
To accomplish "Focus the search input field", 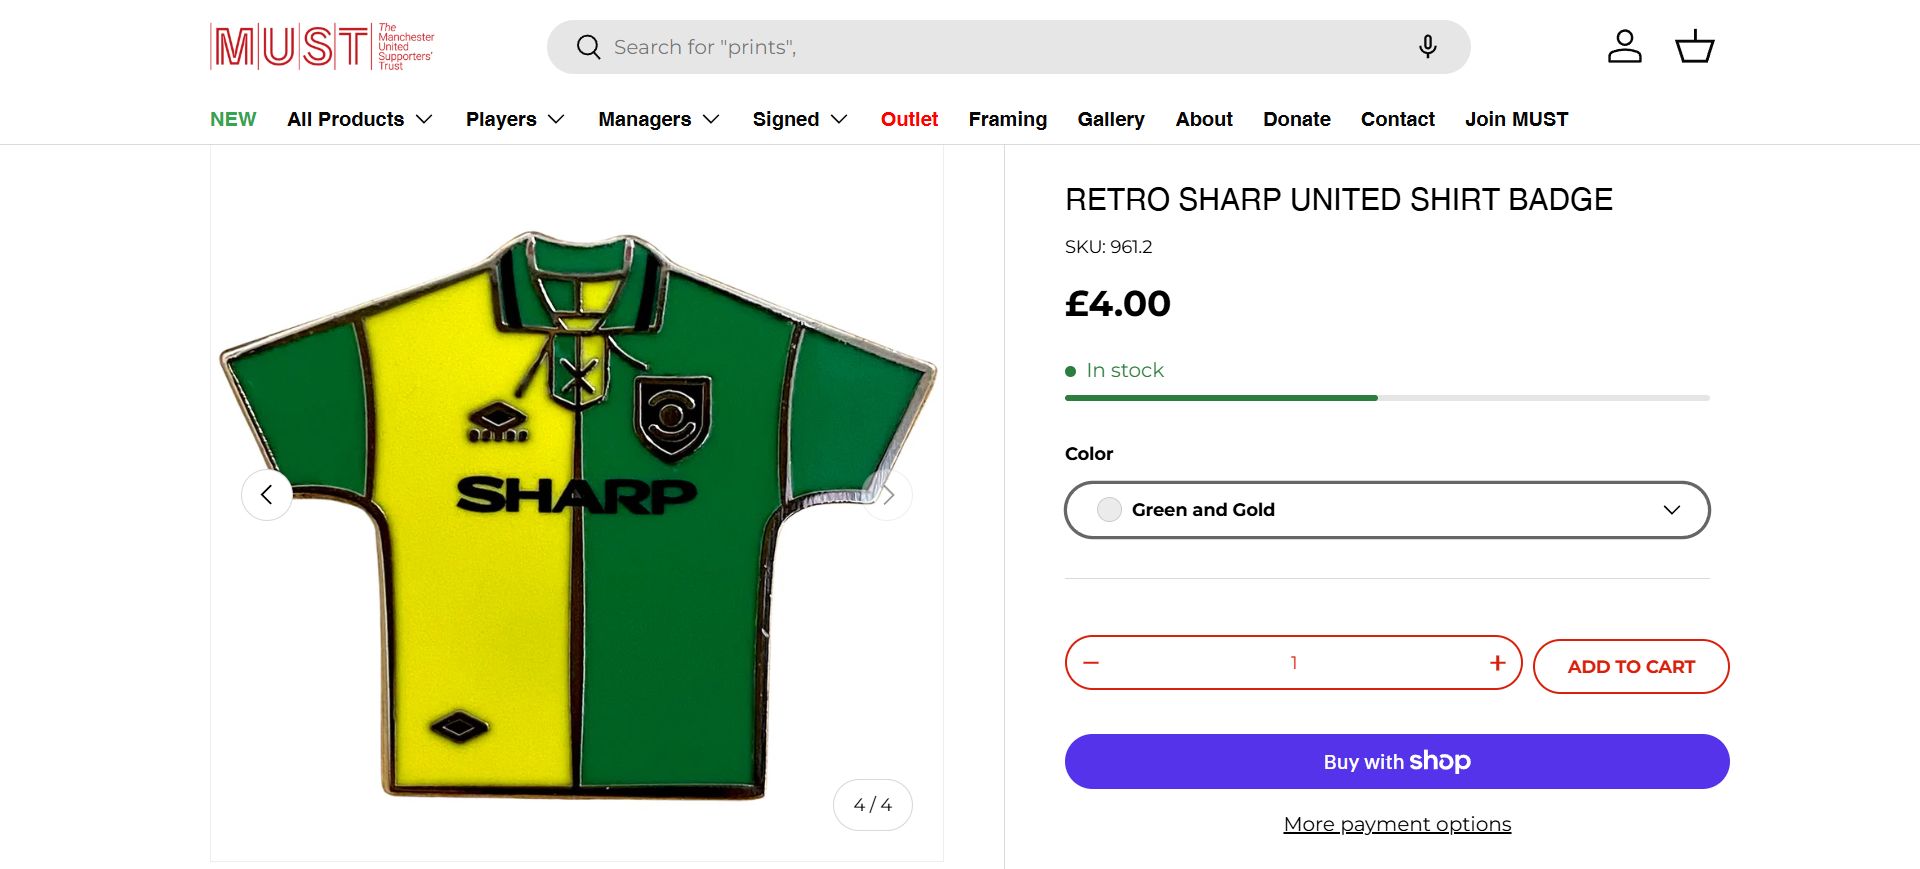I will coord(1000,47).
